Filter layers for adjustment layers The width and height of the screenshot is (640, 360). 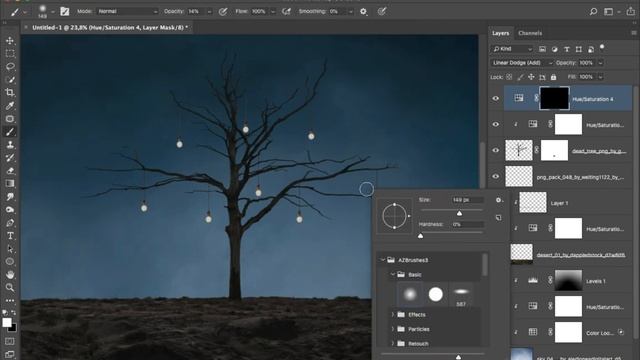(x=554, y=49)
